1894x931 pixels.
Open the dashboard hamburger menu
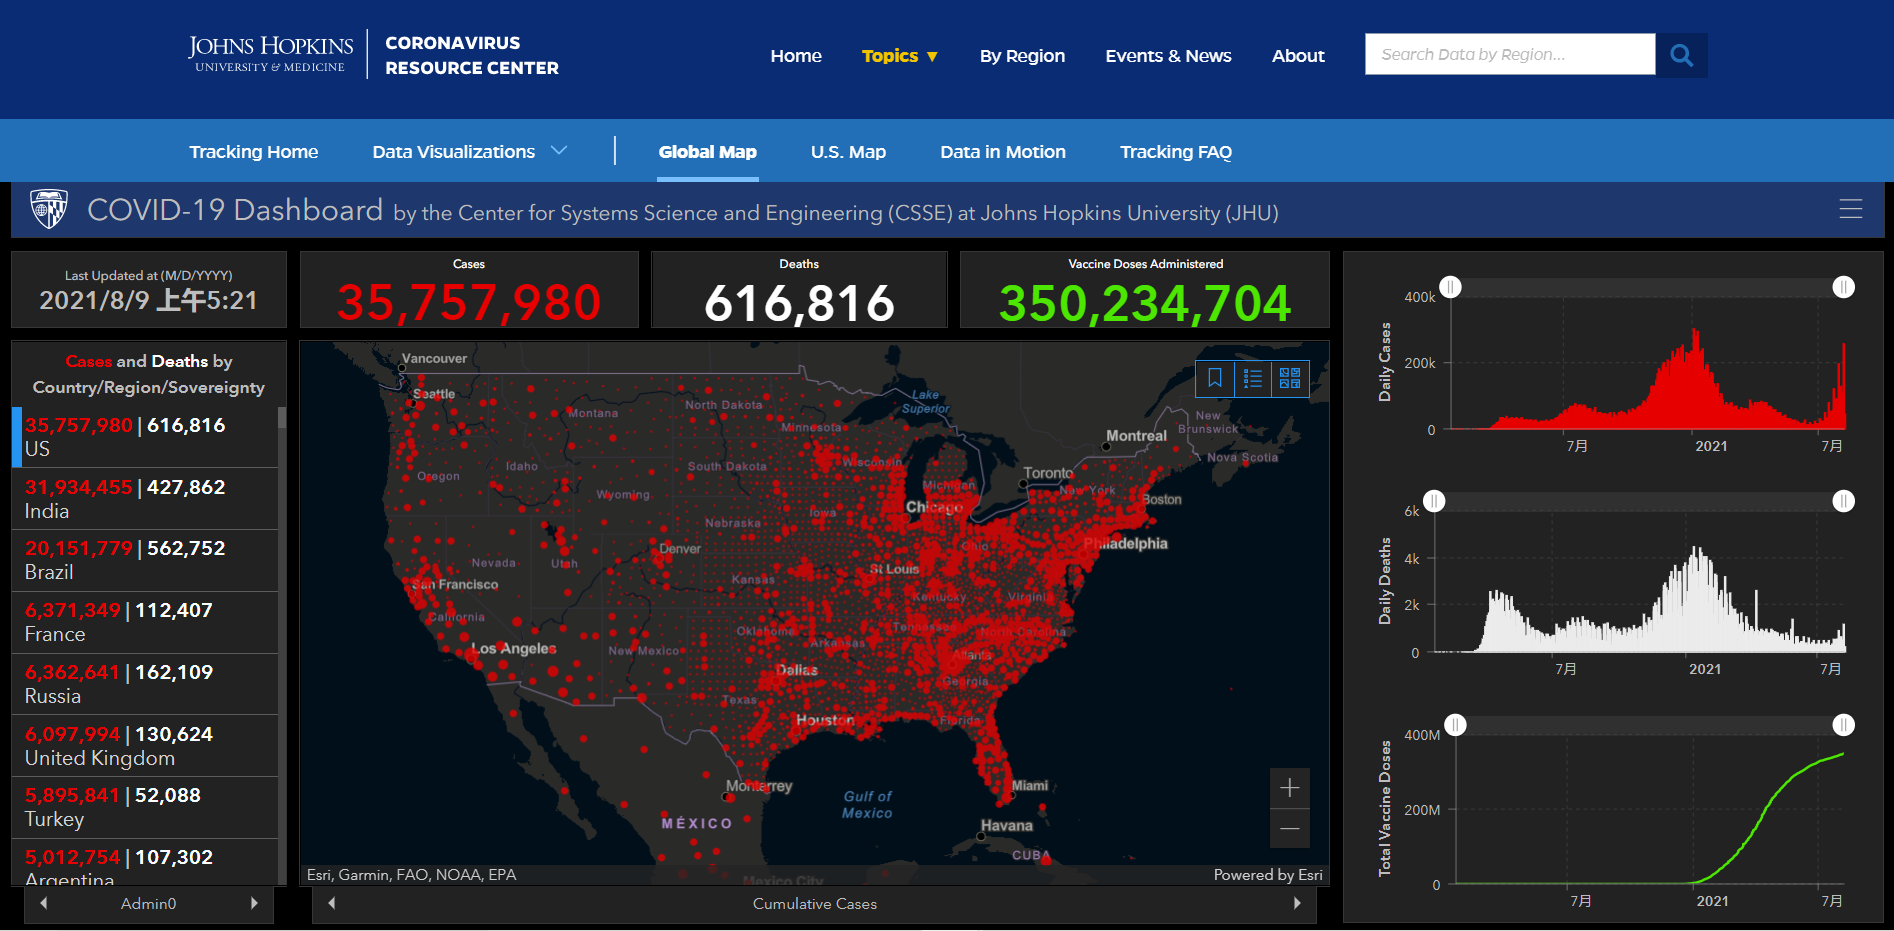1850,208
